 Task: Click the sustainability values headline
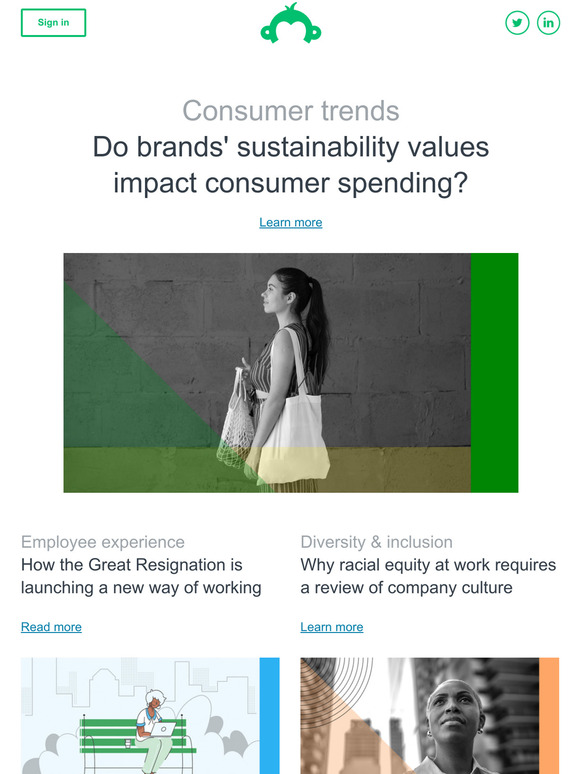click(291, 165)
